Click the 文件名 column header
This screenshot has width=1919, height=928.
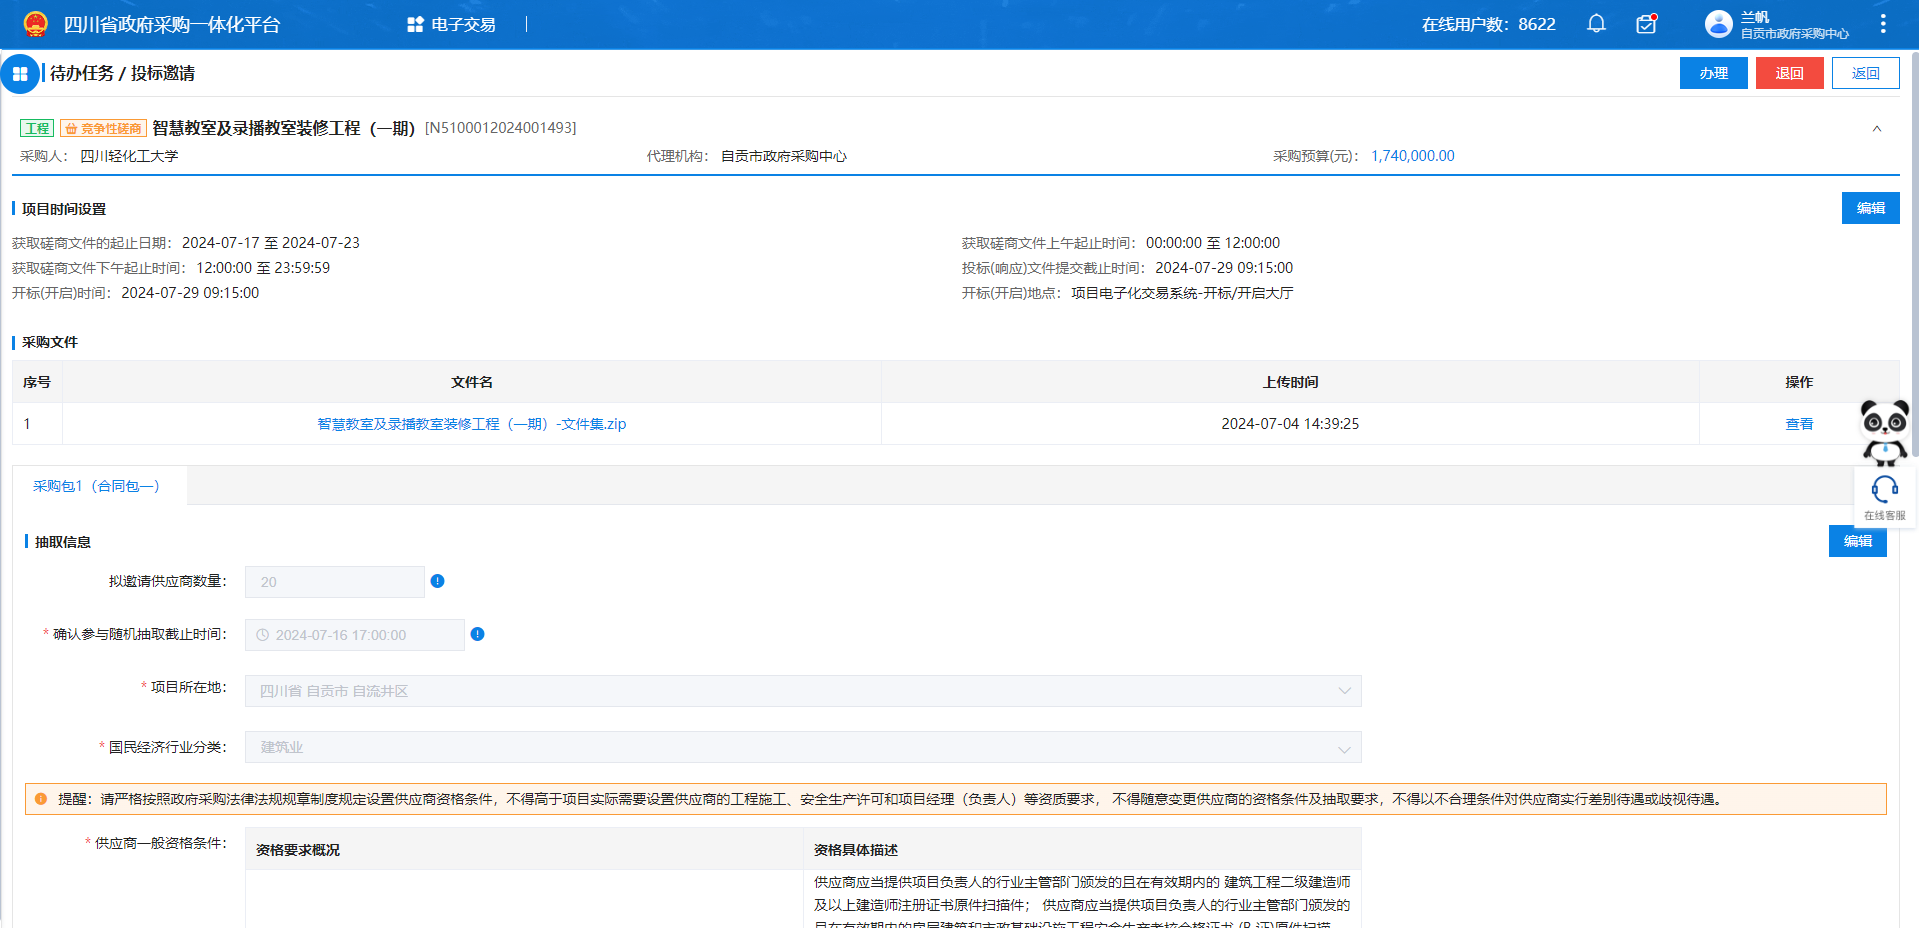pyautogui.click(x=472, y=382)
